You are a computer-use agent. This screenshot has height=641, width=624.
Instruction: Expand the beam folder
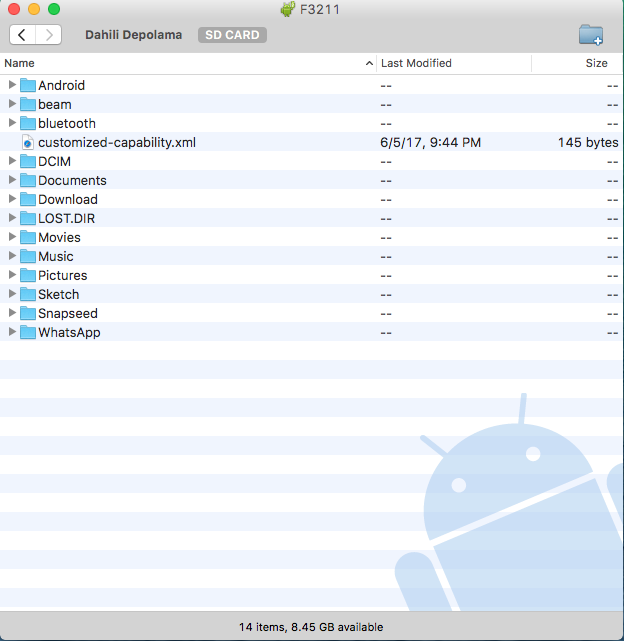point(12,104)
